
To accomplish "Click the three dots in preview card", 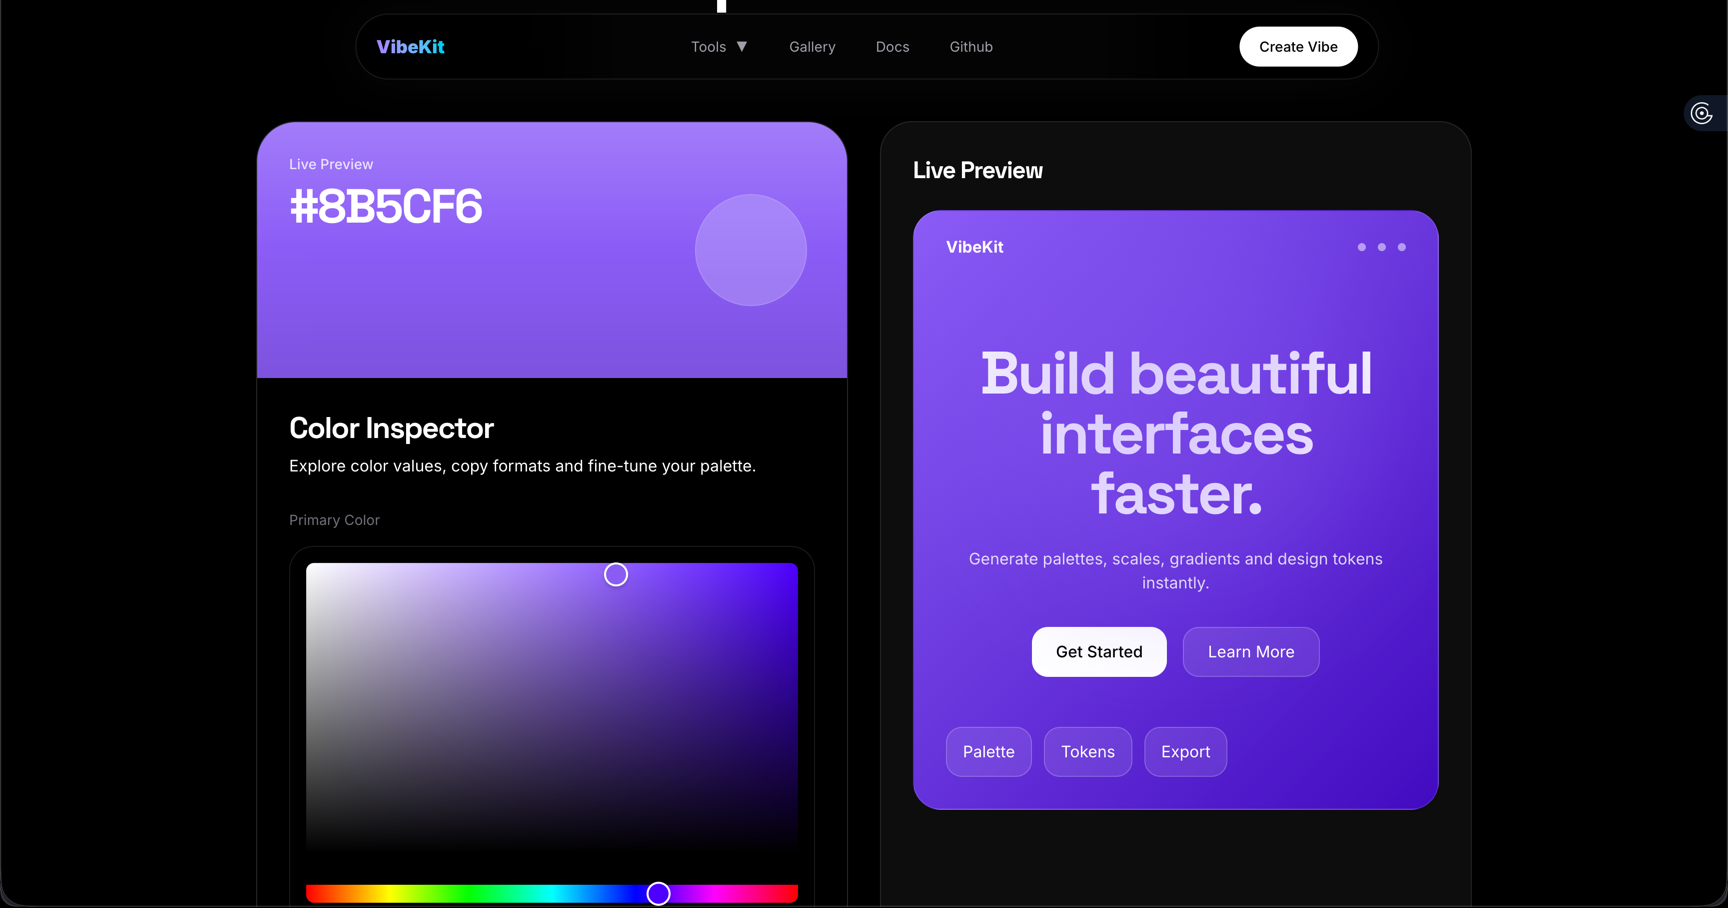I will [1381, 247].
